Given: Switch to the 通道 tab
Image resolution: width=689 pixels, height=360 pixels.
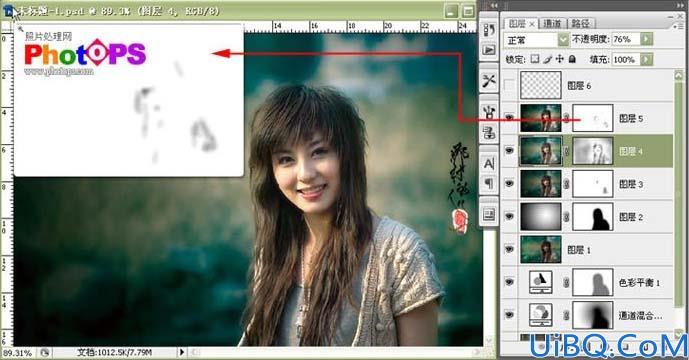Looking at the screenshot, I should coord(552,23).
